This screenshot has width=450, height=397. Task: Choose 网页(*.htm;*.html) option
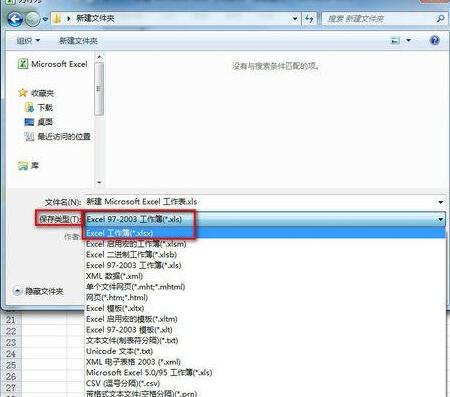pos(265,297)
